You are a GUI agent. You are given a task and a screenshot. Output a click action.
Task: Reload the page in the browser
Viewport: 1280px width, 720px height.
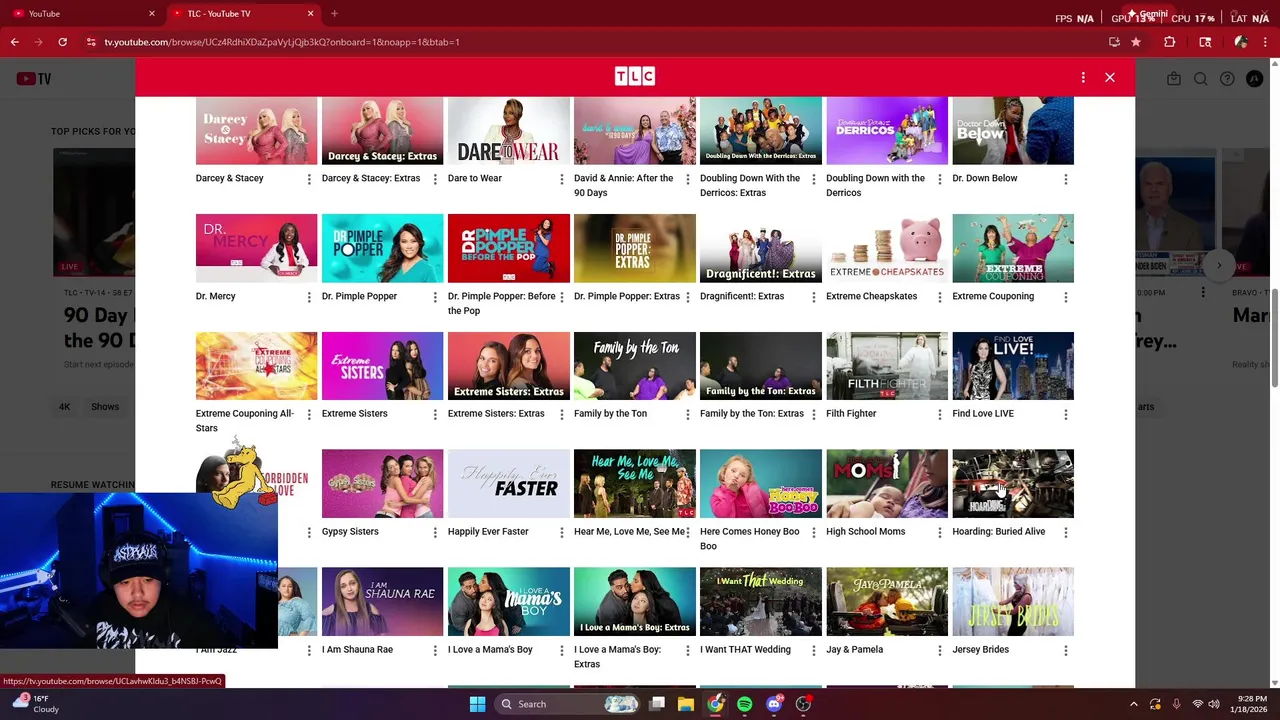coord(62,42)
